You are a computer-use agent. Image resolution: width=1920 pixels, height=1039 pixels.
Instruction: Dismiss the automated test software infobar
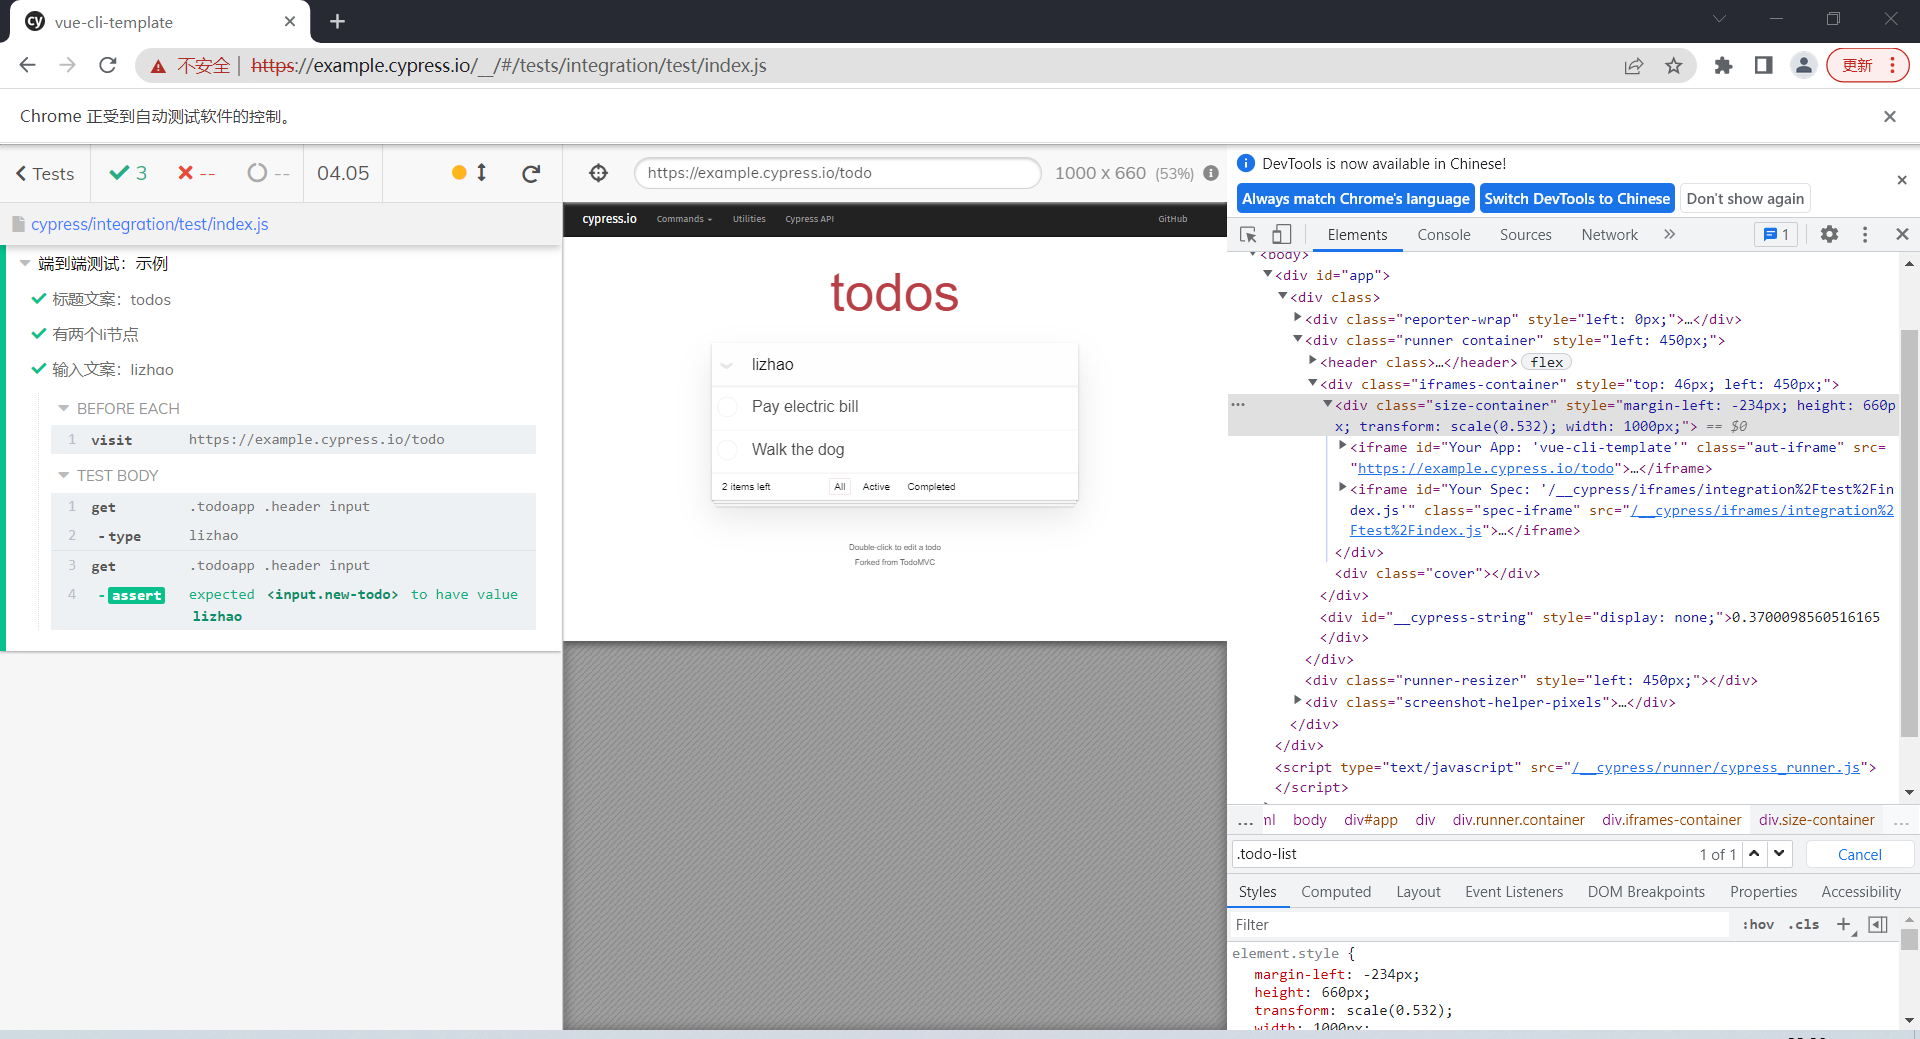1890,116
